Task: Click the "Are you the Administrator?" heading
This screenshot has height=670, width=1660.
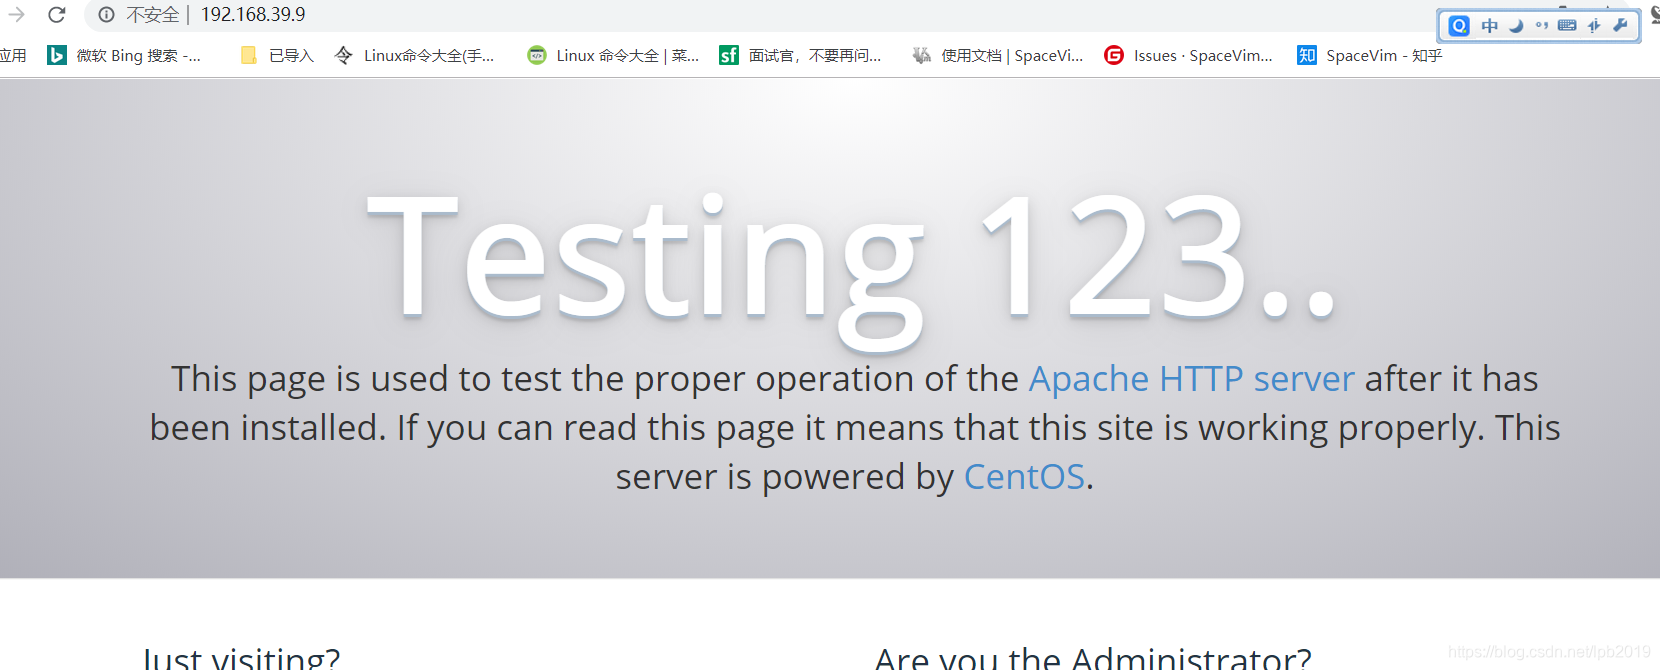Action: [x=1093, y=658]
